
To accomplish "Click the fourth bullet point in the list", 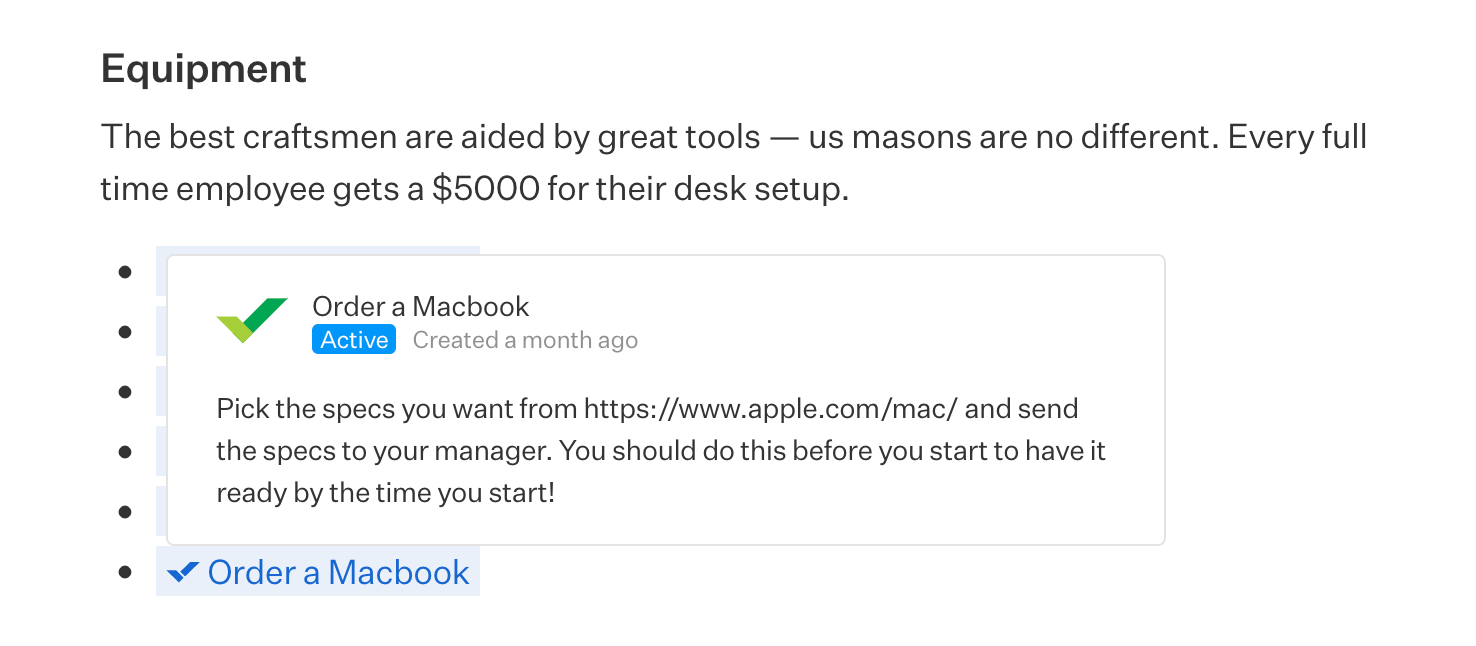I will tap(125, 452).
